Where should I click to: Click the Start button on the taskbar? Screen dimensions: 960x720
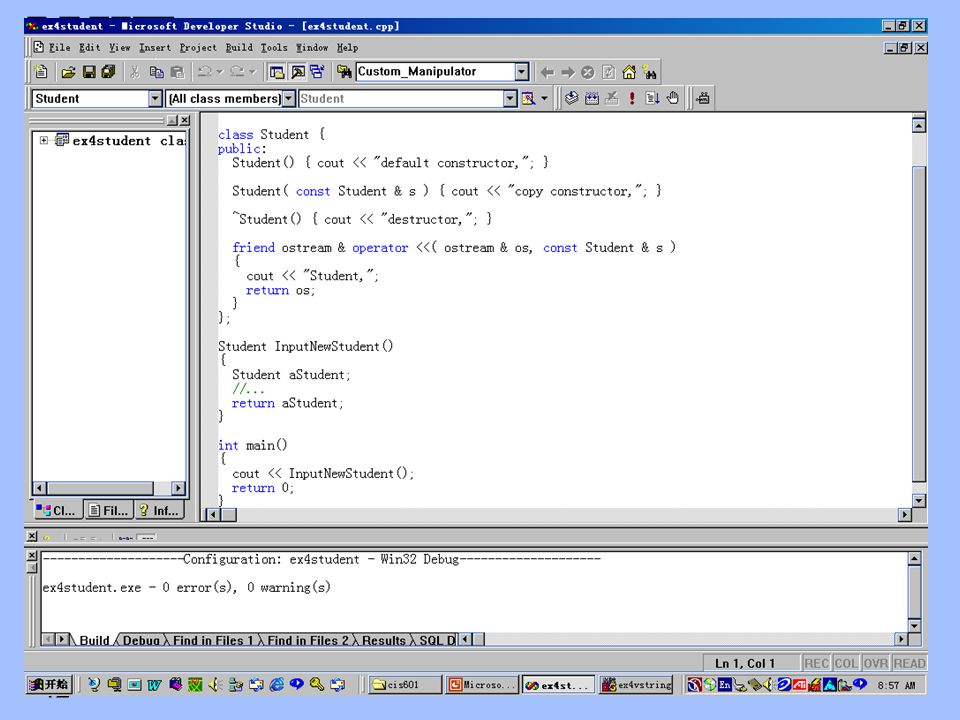(50, 684)
